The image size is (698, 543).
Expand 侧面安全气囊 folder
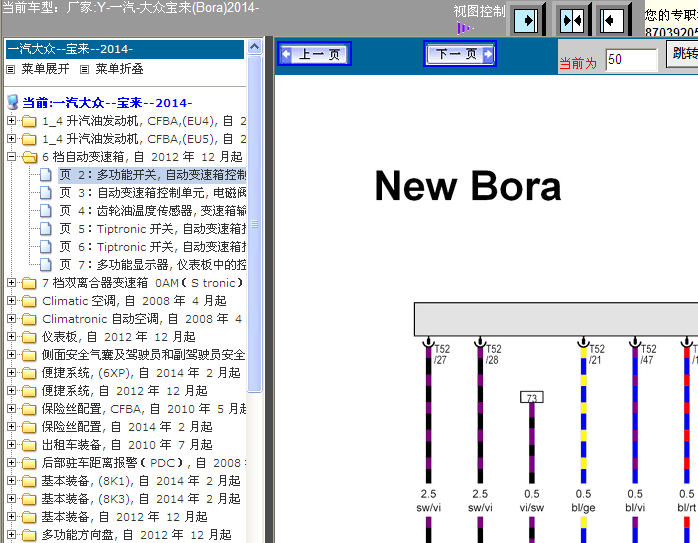click(x=12, y=354)
